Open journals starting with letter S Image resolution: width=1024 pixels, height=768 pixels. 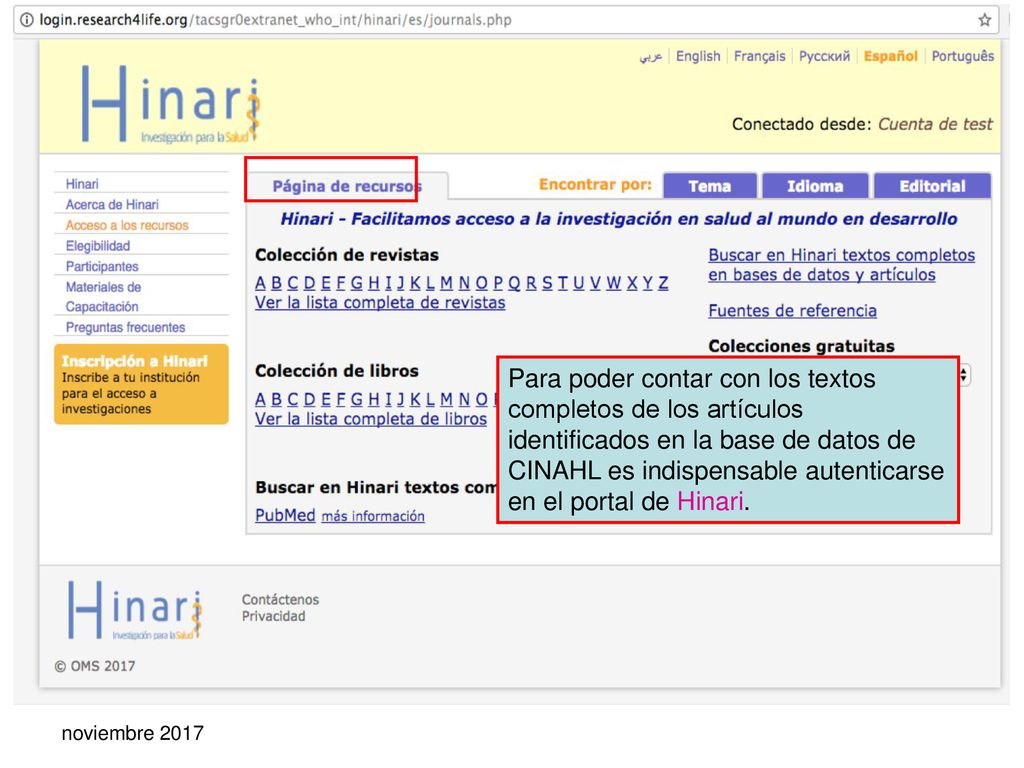pos(547,283)
